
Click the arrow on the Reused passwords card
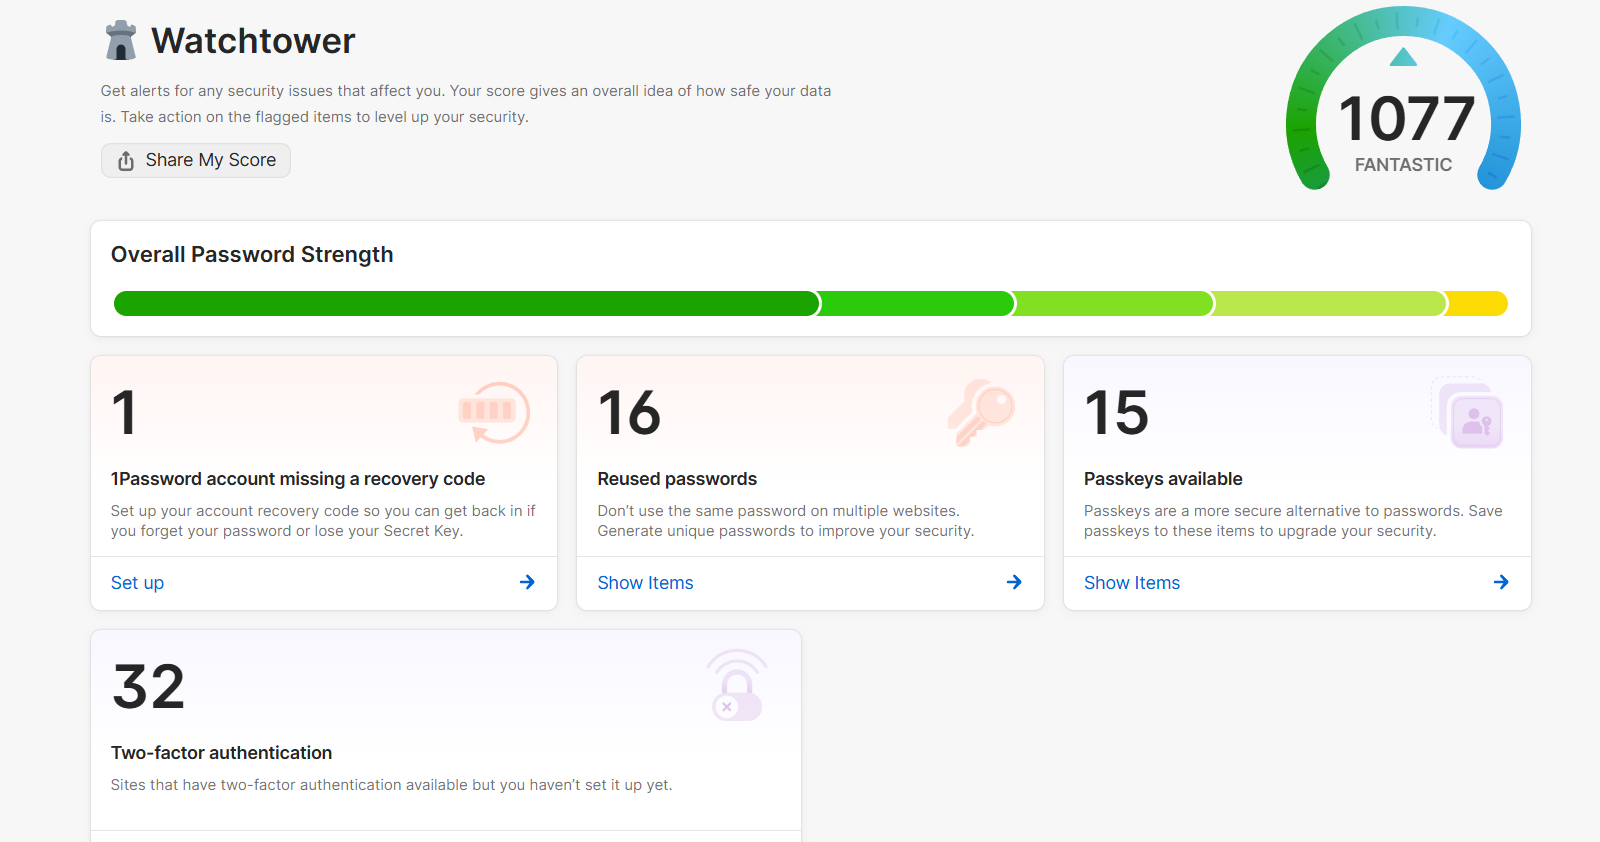[x=1014, y=582]
